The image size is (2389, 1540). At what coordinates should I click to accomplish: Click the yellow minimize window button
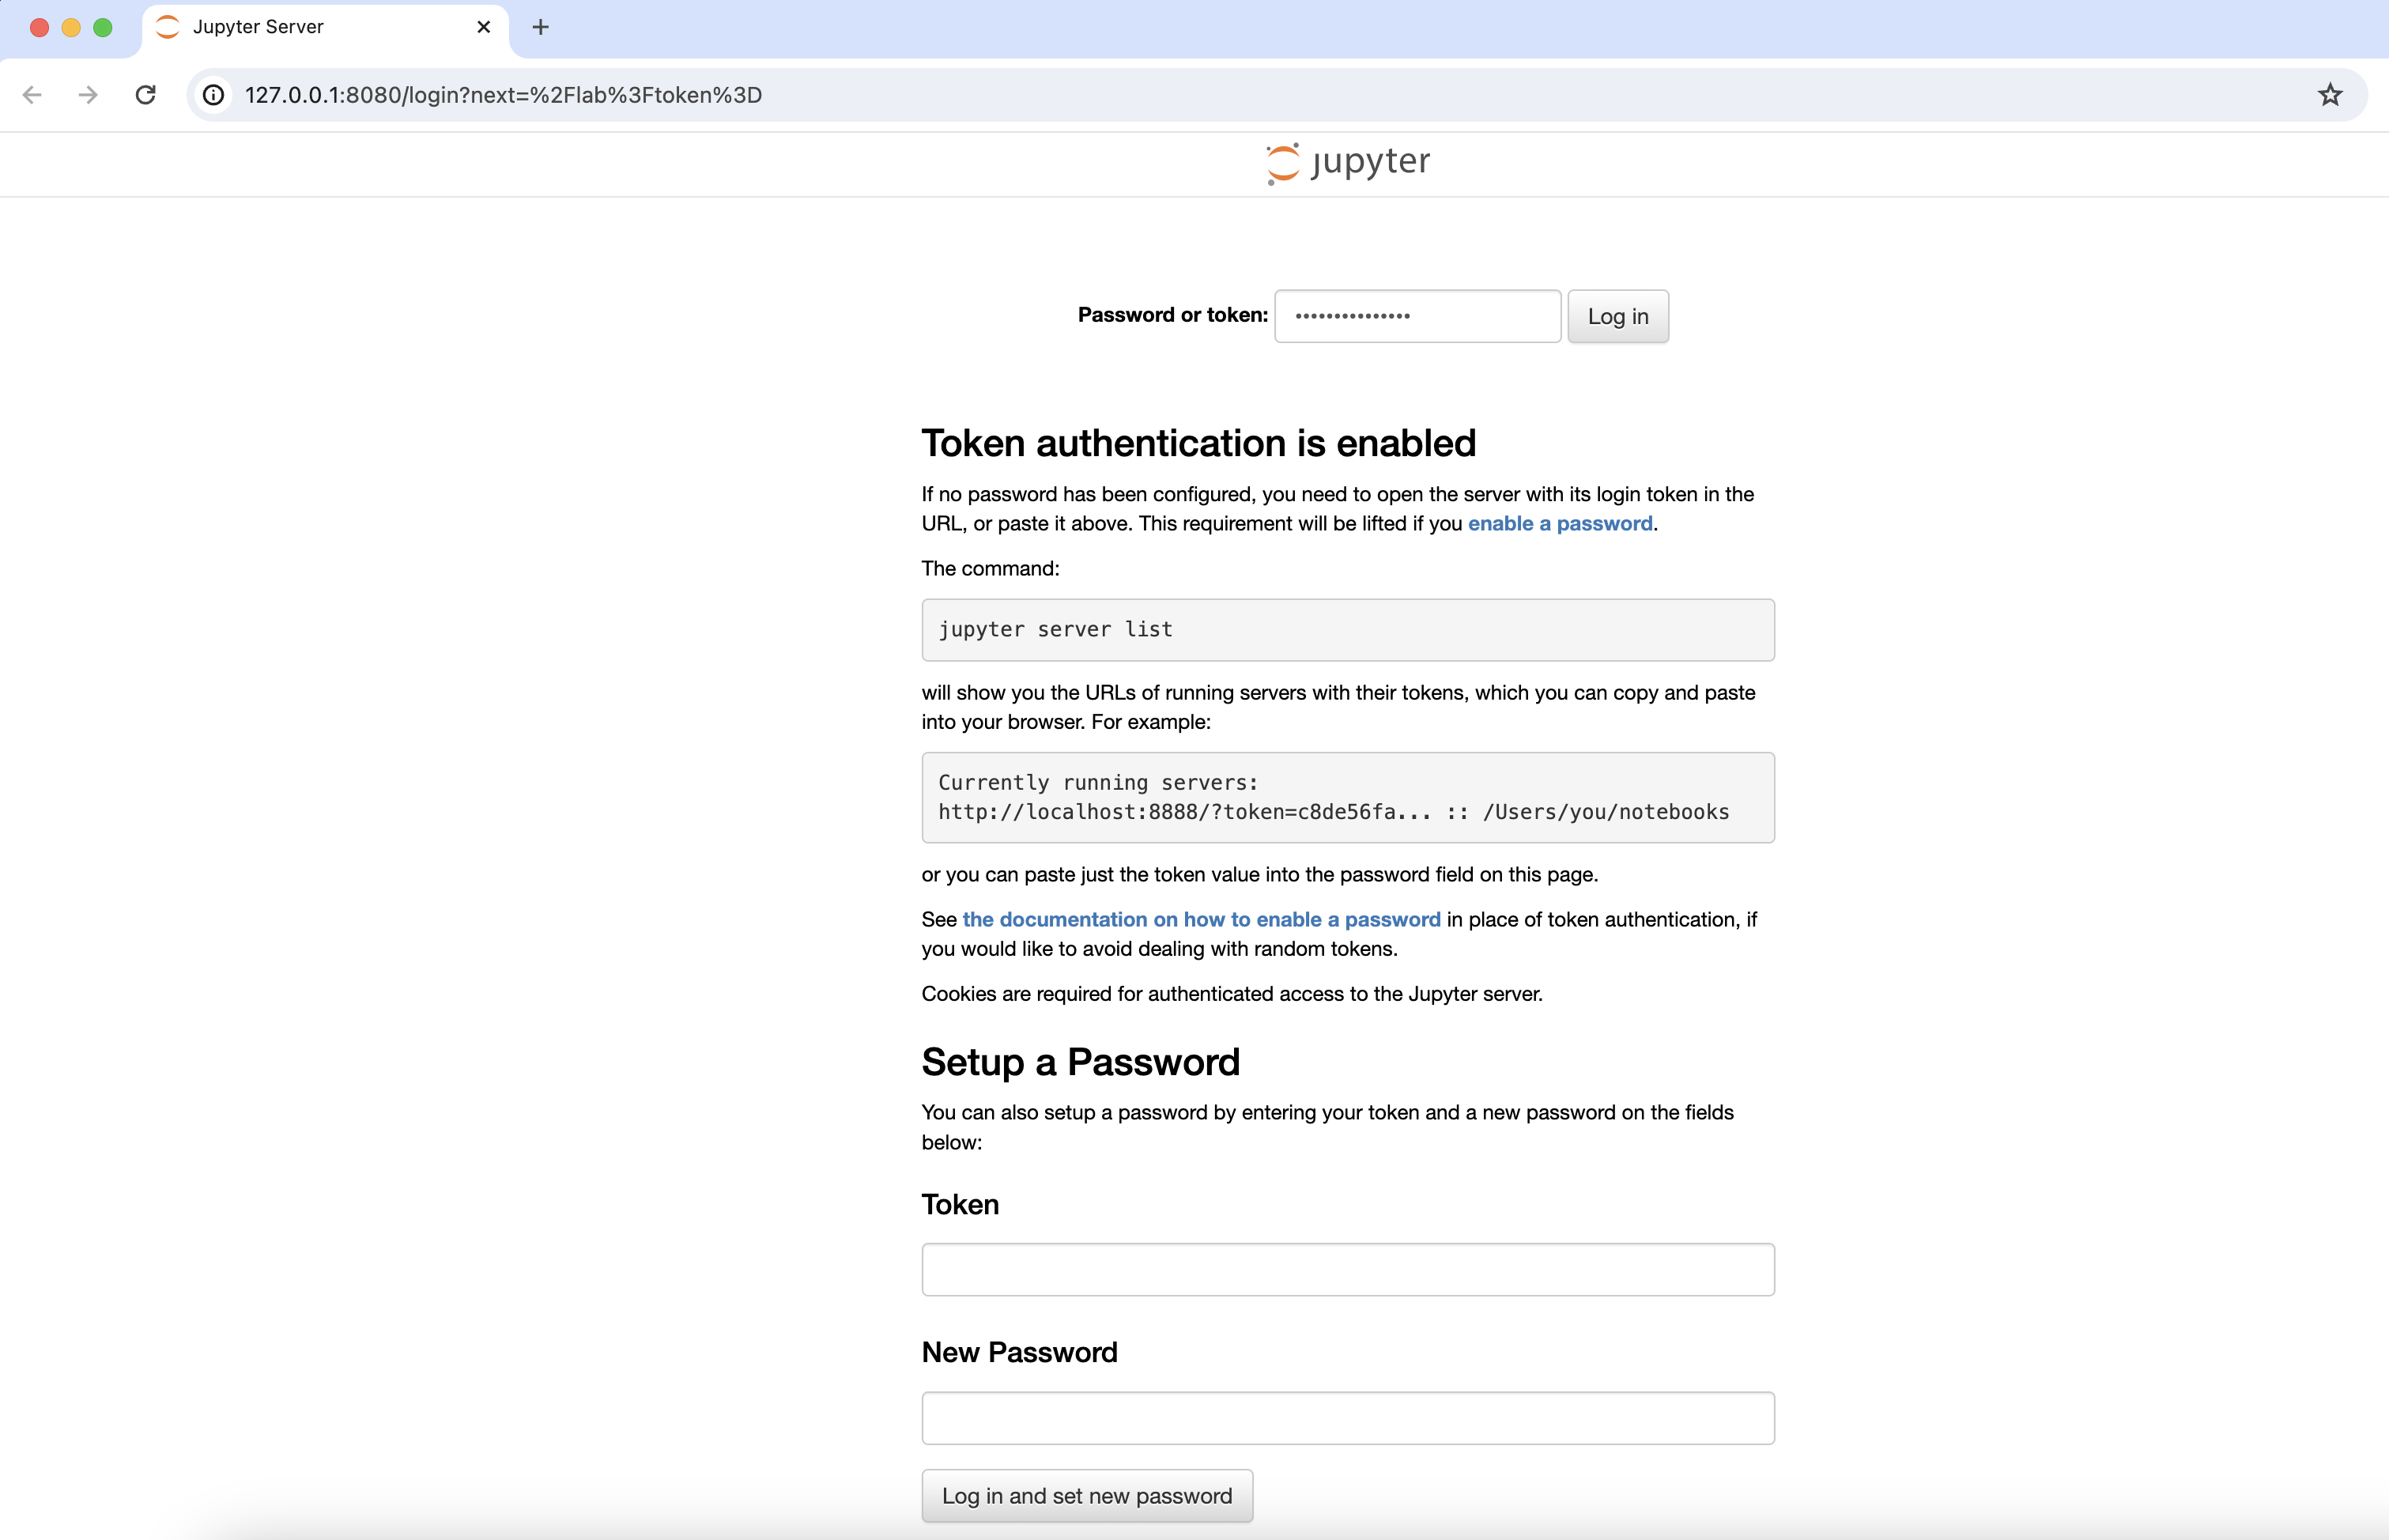71,28
